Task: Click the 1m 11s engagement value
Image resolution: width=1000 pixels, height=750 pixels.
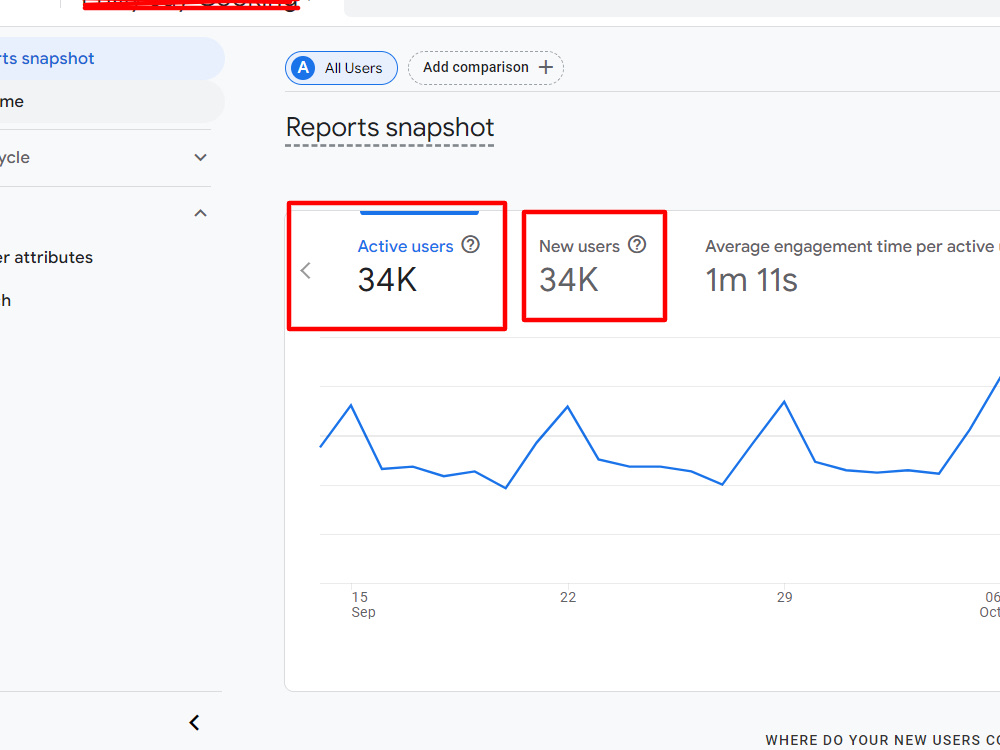Action: click(751, 280)
